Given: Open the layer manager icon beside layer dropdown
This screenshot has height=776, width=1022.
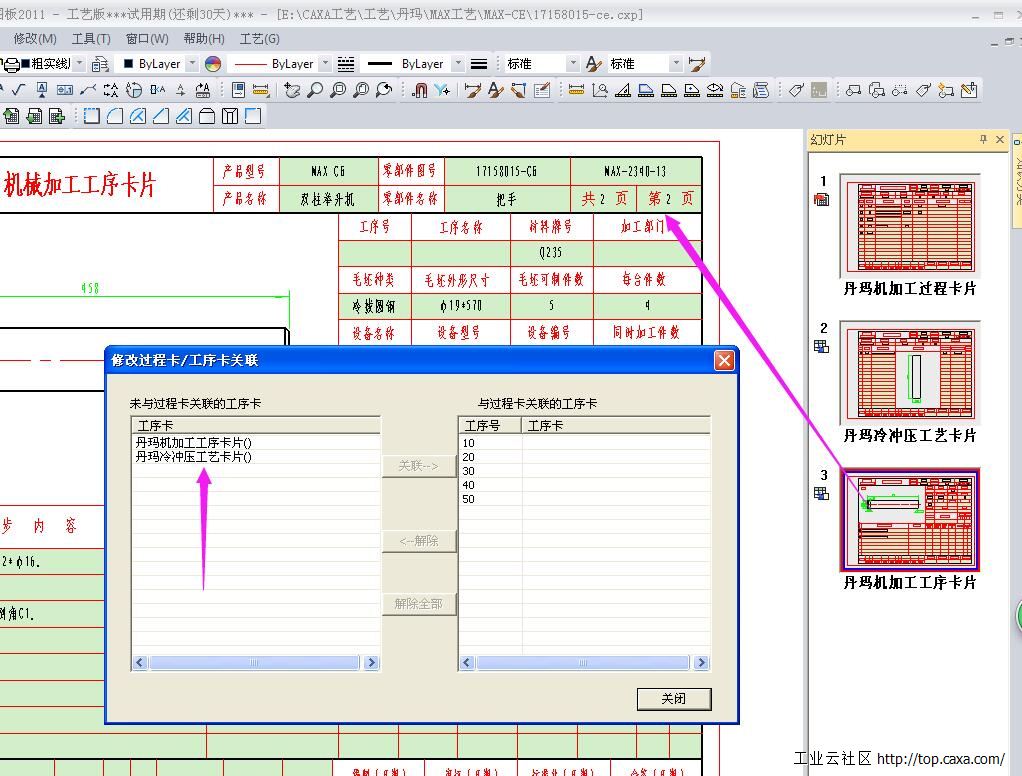Looking at the screenshot, I should [x=99, y=64].
